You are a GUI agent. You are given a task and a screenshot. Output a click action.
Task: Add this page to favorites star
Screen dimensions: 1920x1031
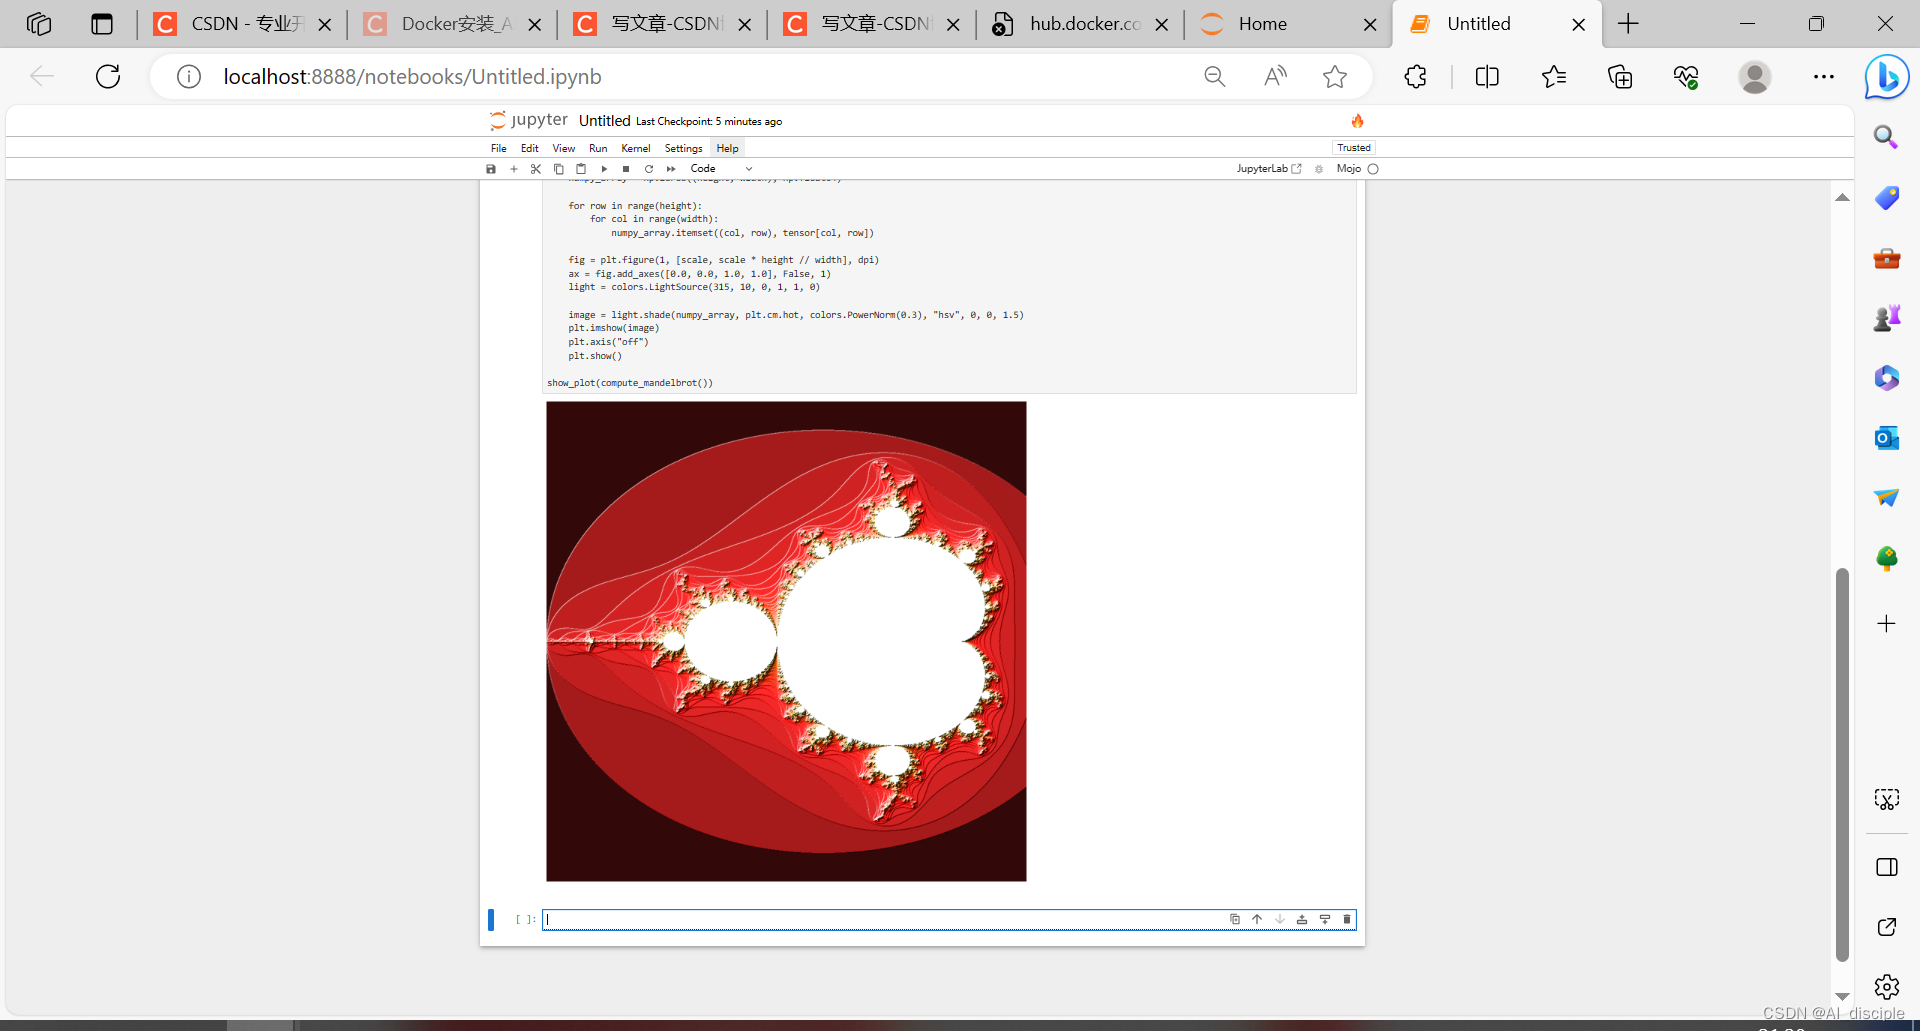[x=1335, y=77]
